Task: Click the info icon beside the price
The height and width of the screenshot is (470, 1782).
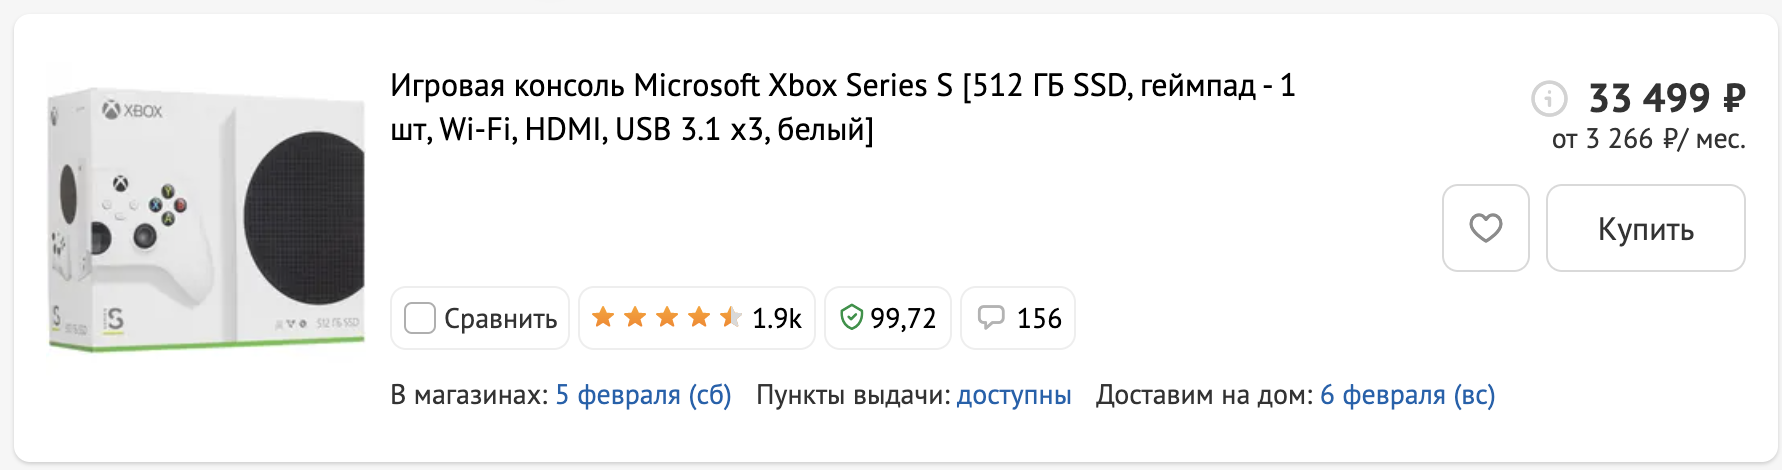Action: pos(1549,99)
